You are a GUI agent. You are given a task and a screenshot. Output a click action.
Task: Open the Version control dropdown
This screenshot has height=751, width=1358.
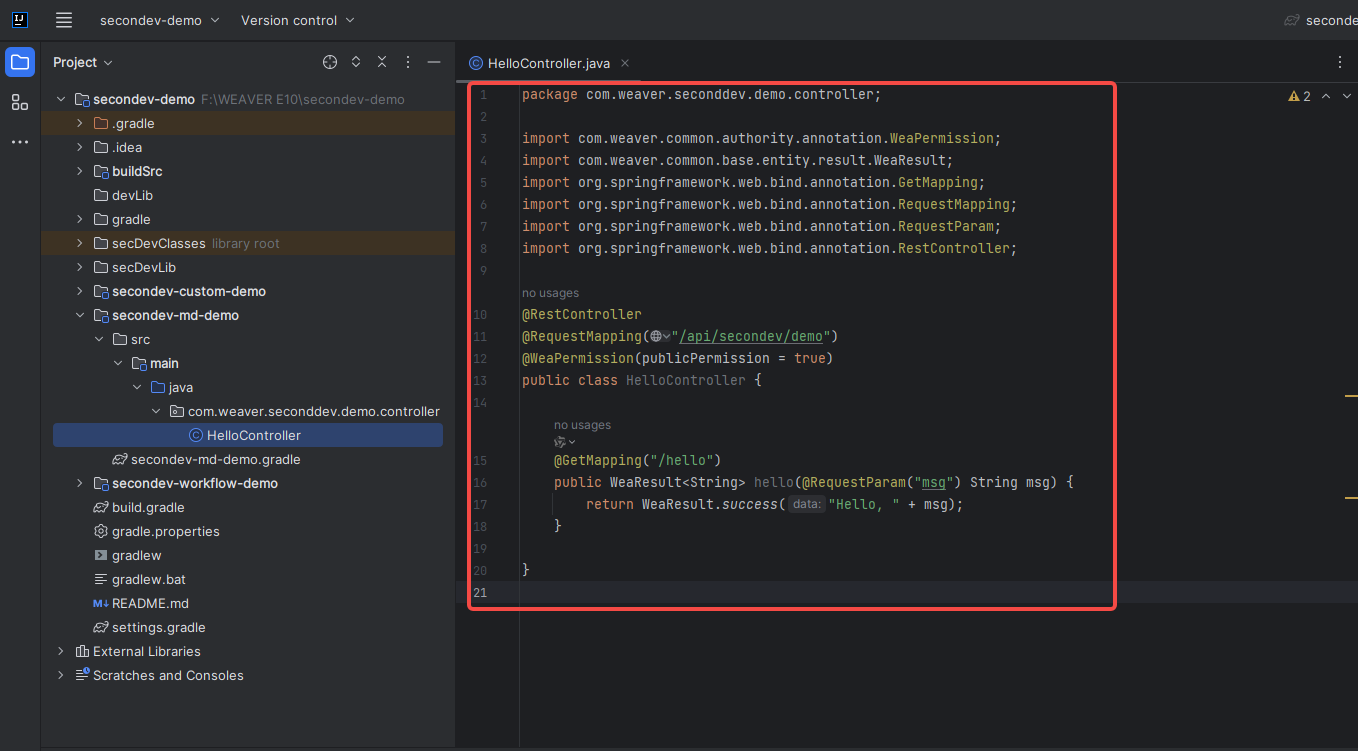(x=297, y=20)
